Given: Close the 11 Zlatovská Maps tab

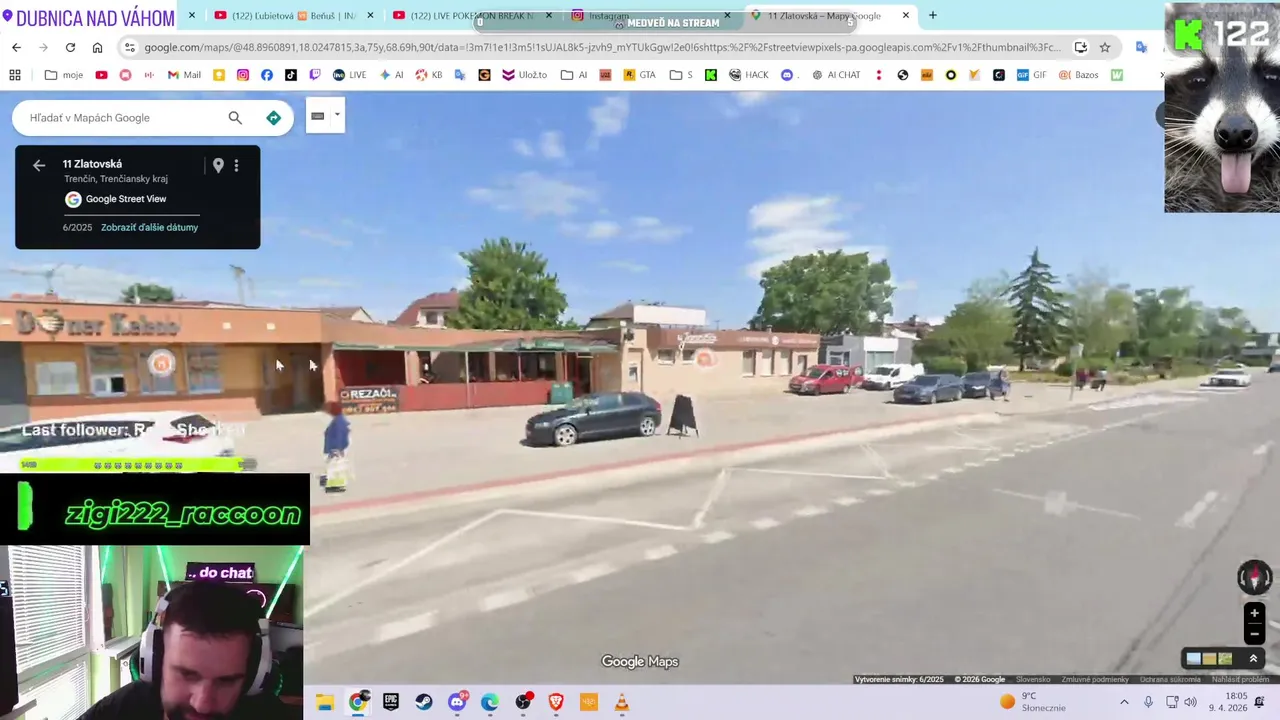Looking at the screenshot, I should point(906,16).
